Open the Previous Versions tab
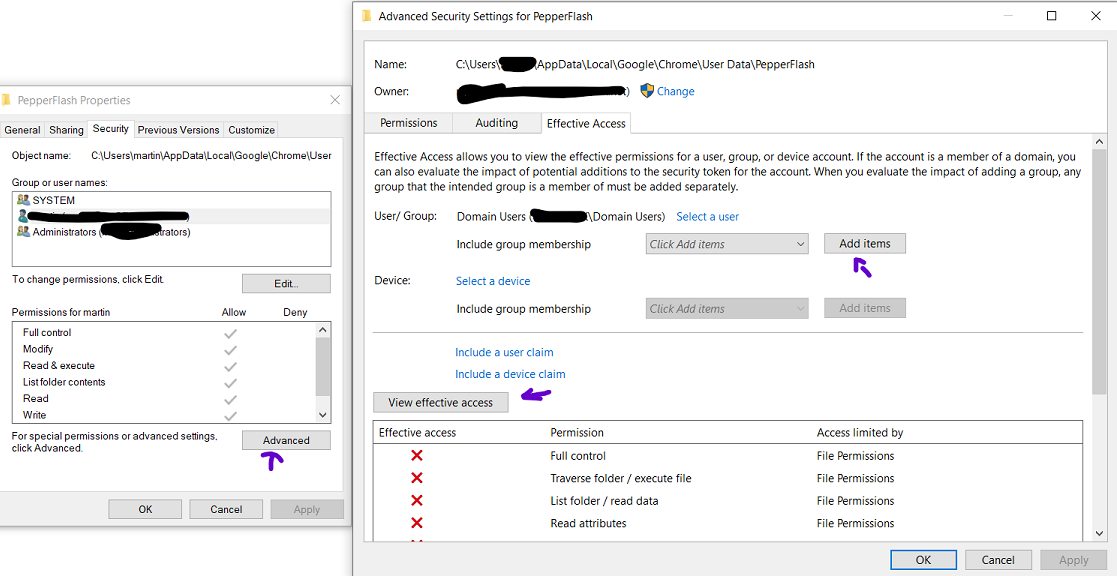This screenshot has height=576, width=1117. (x=178, y=130)
